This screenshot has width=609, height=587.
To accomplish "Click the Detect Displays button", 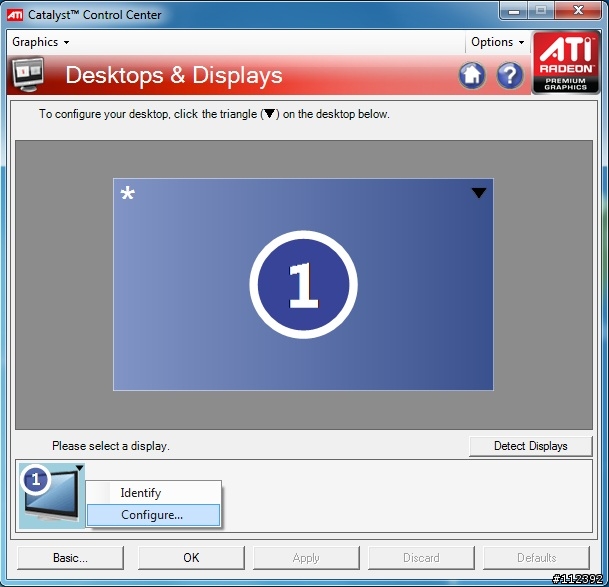I will point(531,446).
